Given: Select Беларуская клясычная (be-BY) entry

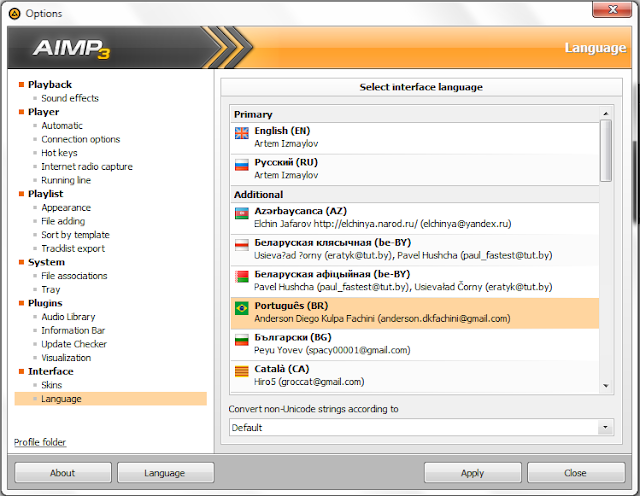Looking at the screenshot, I should click(415, 250).
